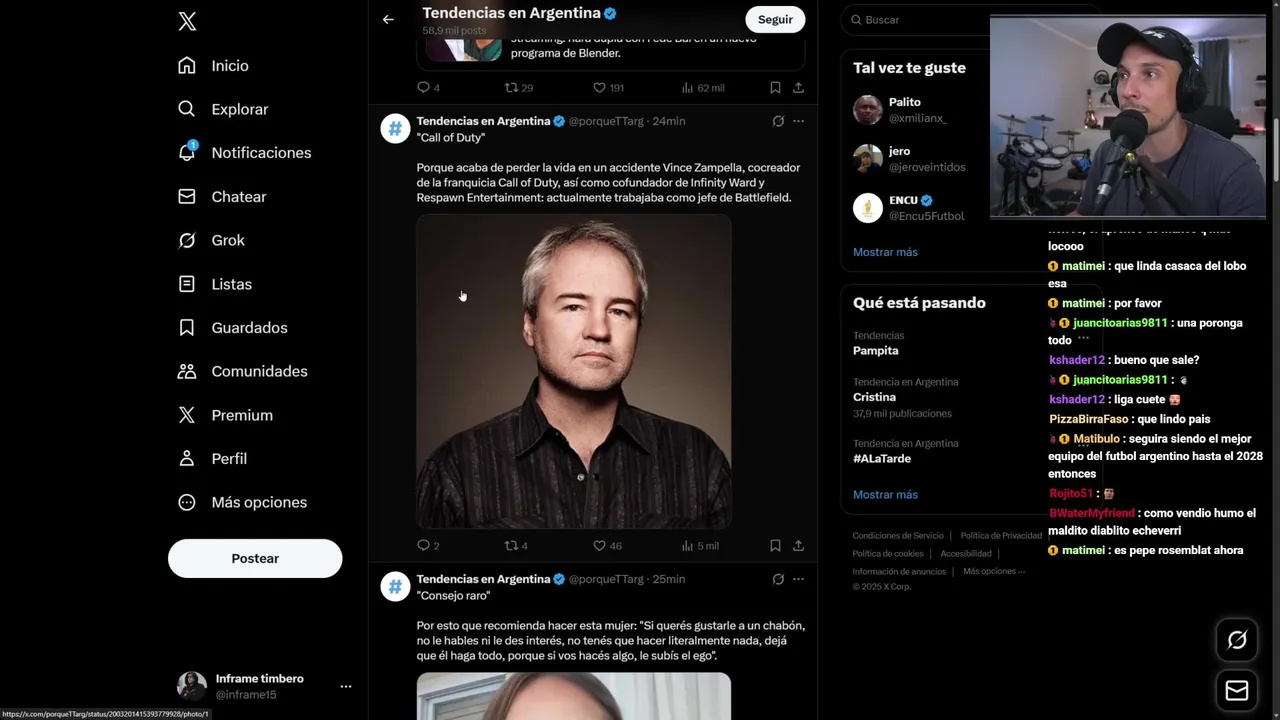The height and width of the screenshot is (720, 1280).
Task: Go back with the left arrow icon
Action: (x=388, y=19)
